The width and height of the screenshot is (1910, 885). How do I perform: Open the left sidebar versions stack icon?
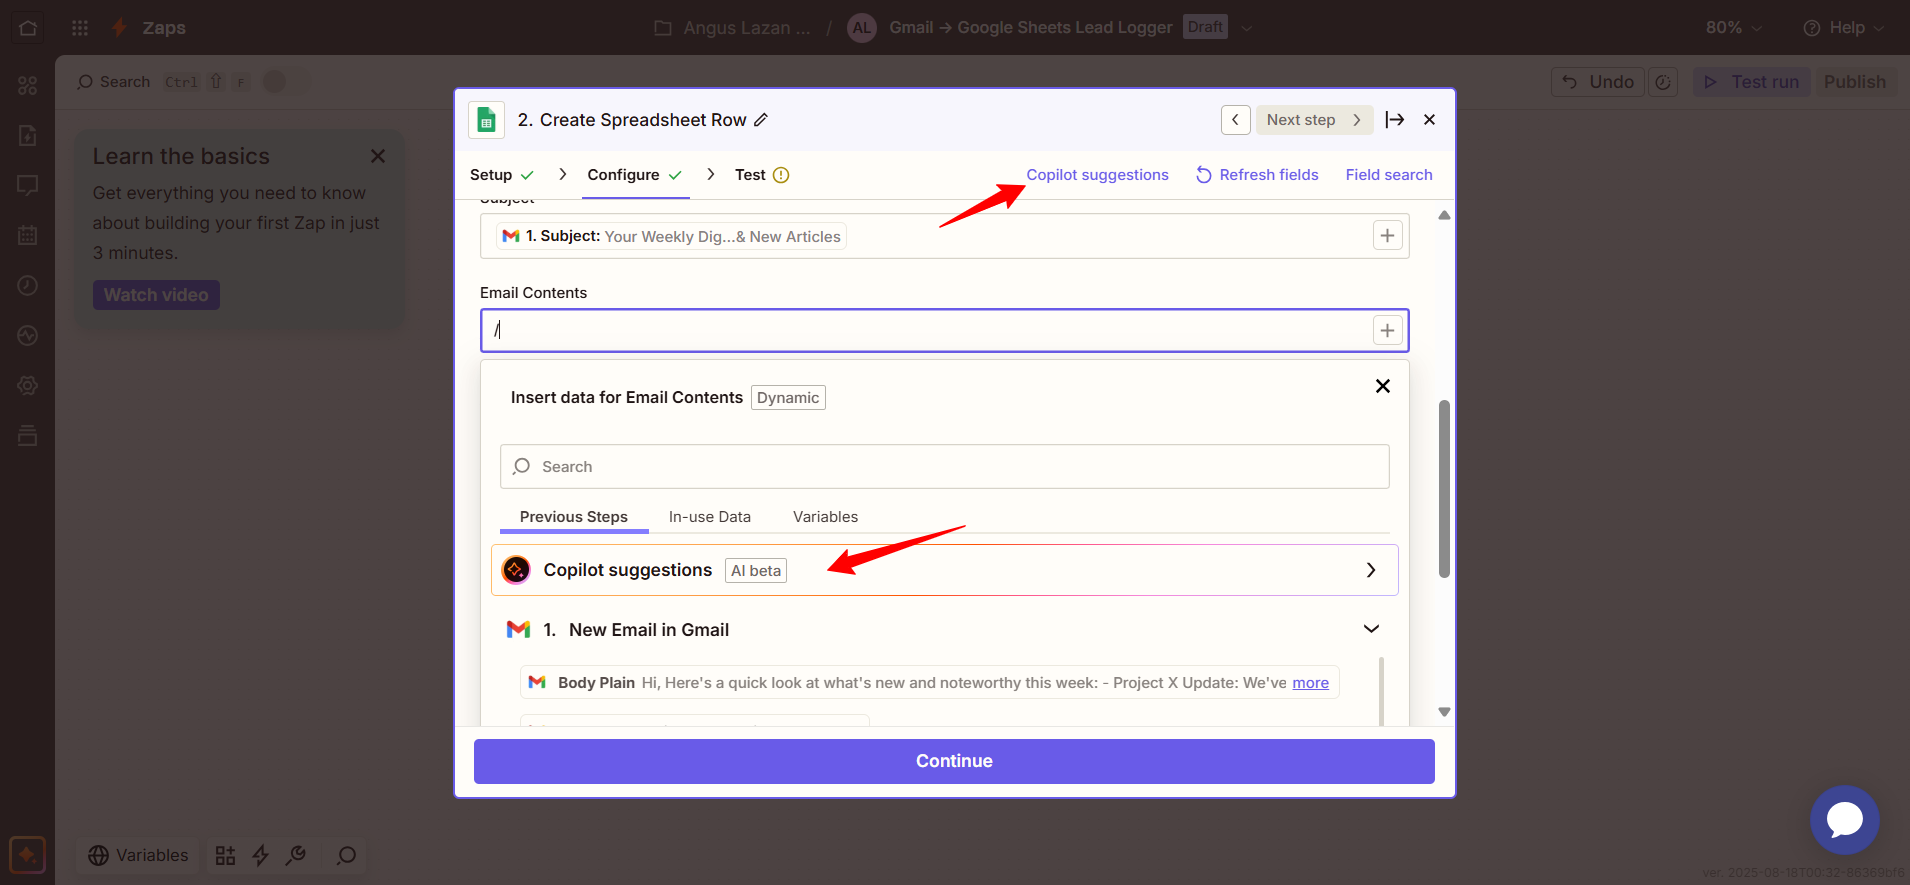(x=28, y=435)
